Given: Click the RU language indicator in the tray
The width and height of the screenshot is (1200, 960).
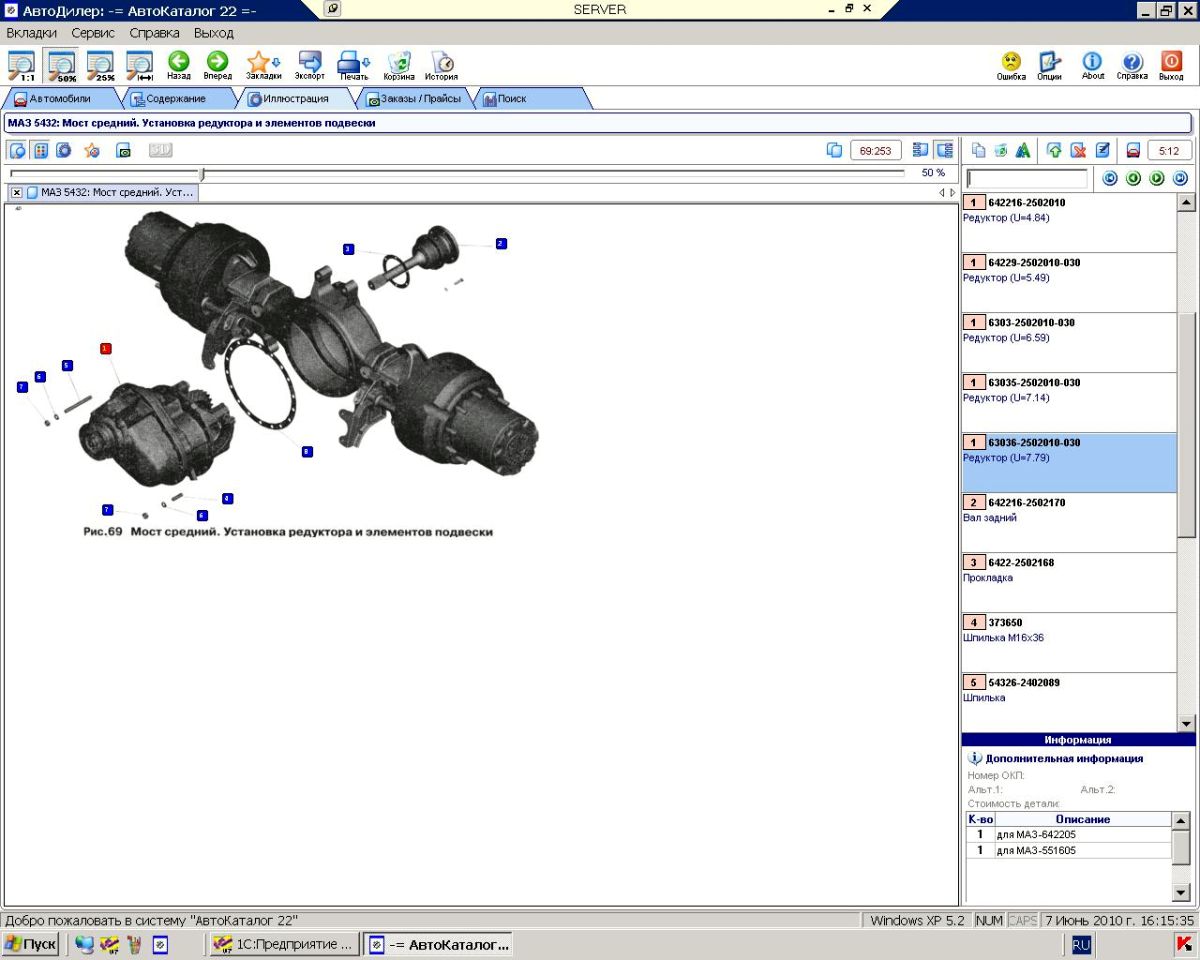Looking at the screenshot, I should 1081,944.
